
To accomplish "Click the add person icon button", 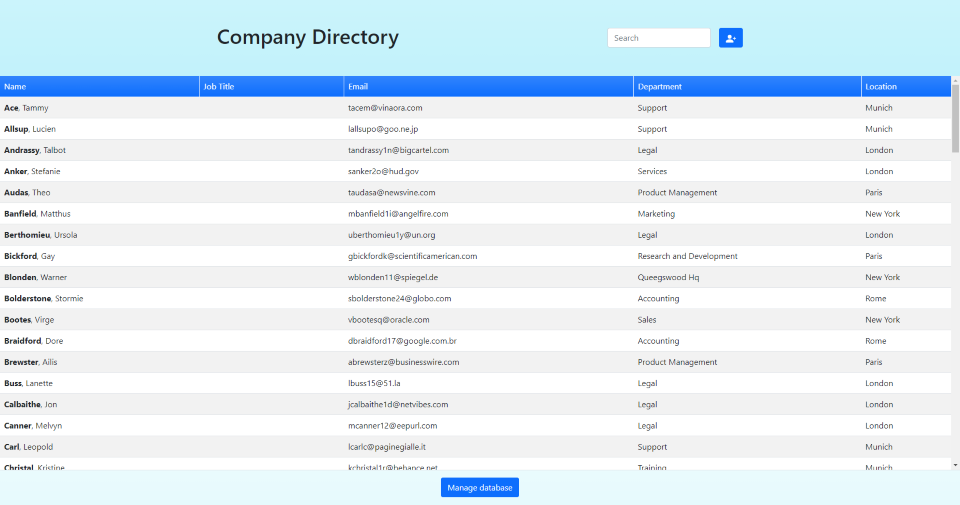I will (730, 38).
